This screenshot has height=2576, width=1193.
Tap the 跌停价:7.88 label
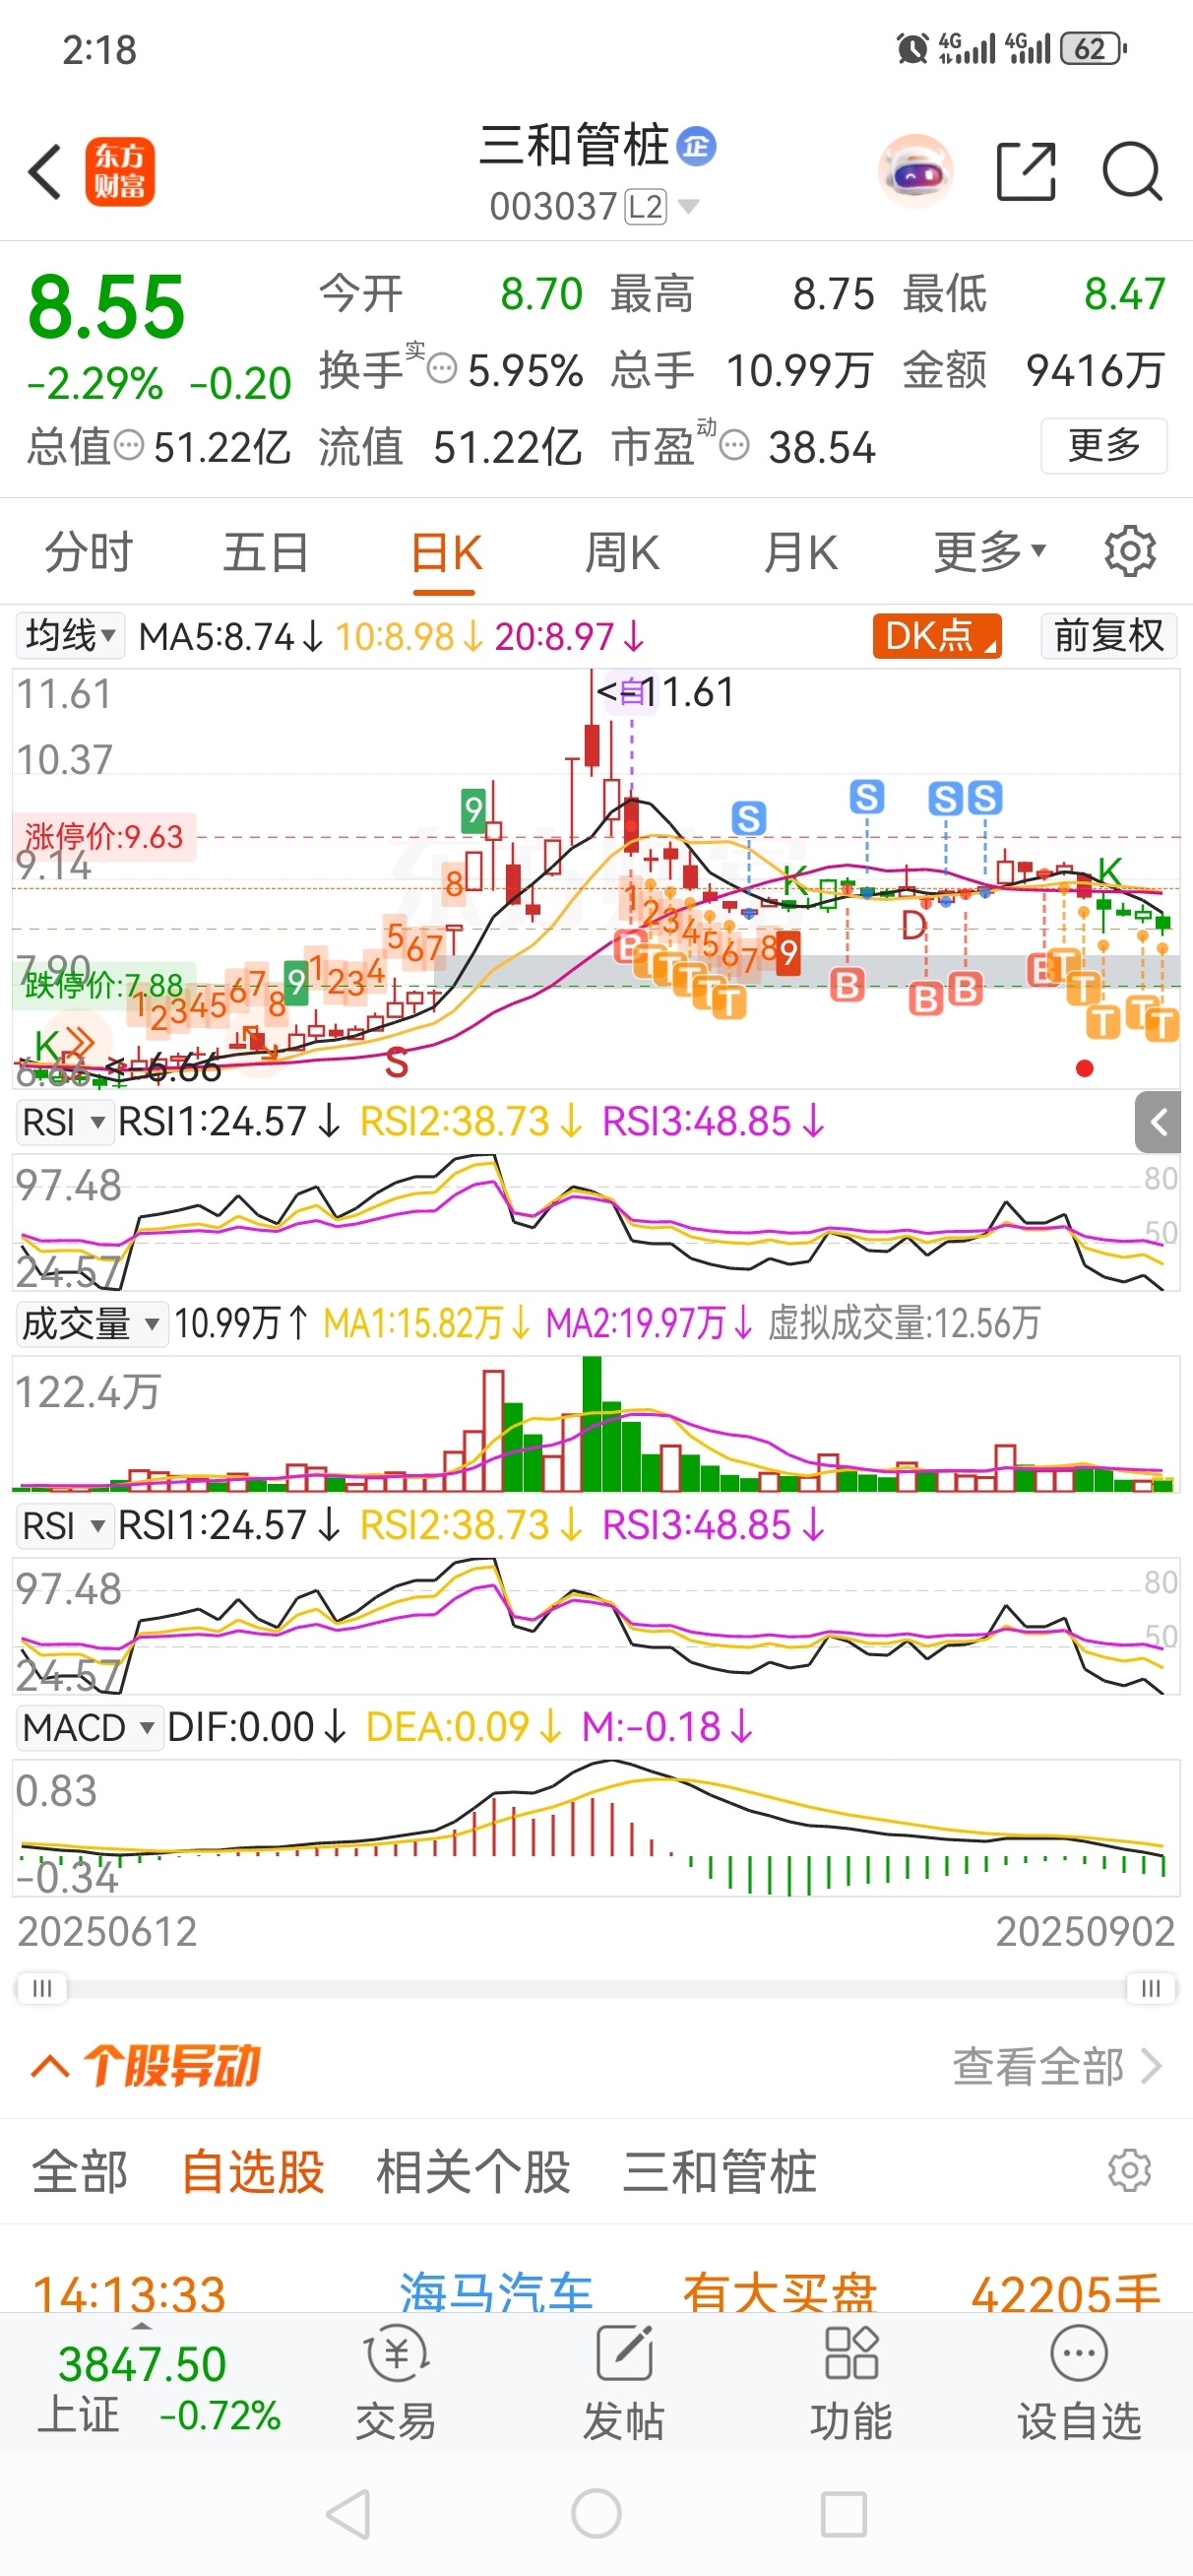pos(103,985)
